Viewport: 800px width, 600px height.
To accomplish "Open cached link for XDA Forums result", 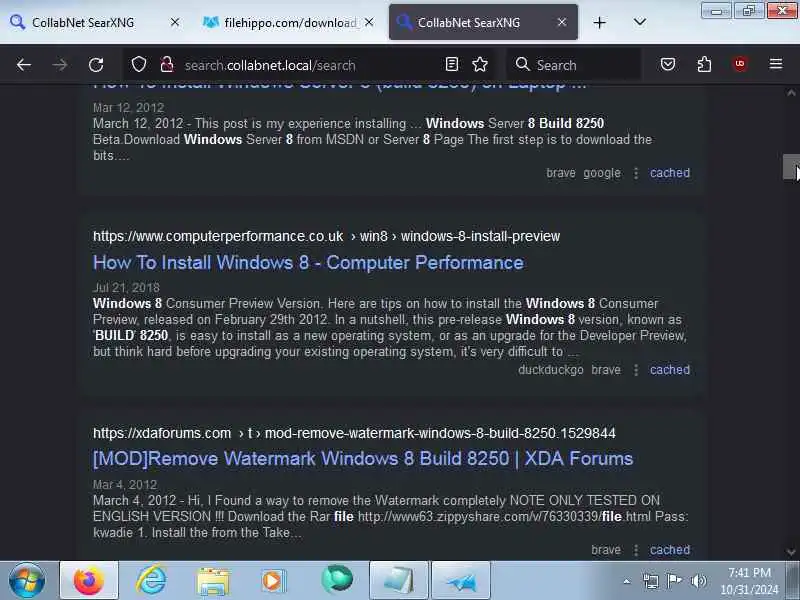I will [x=669, y=550].
